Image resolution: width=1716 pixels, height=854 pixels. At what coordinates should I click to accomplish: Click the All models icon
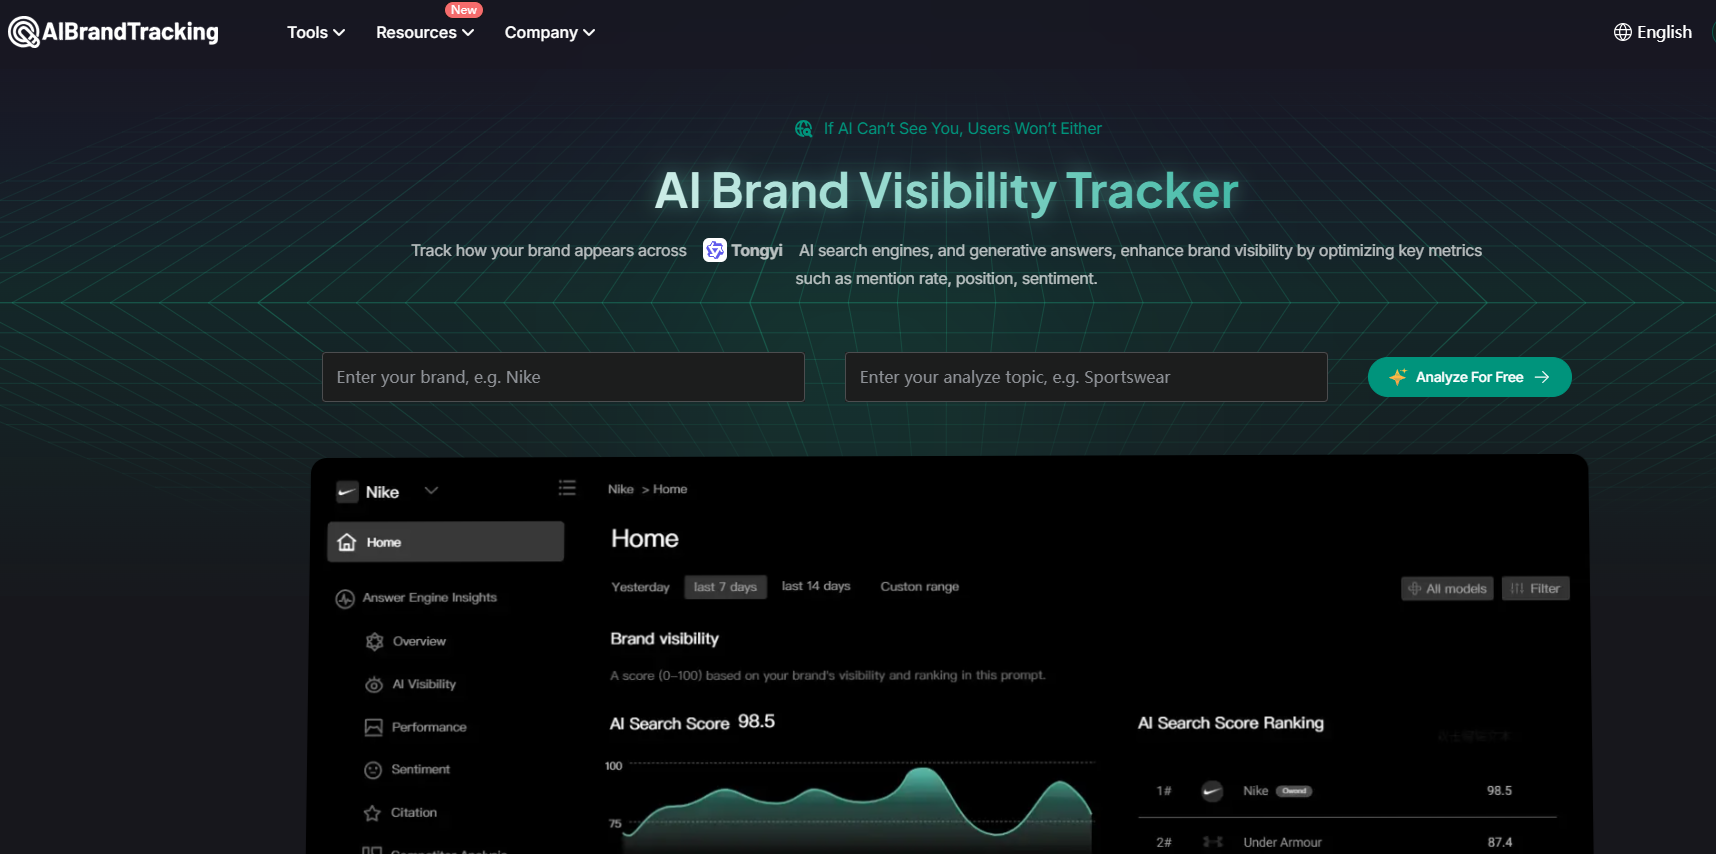[1414, 589]
